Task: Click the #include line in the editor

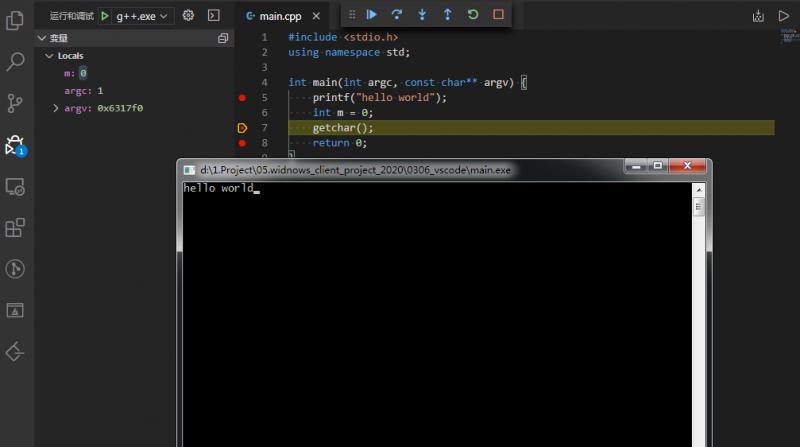Action: [343, 37]
